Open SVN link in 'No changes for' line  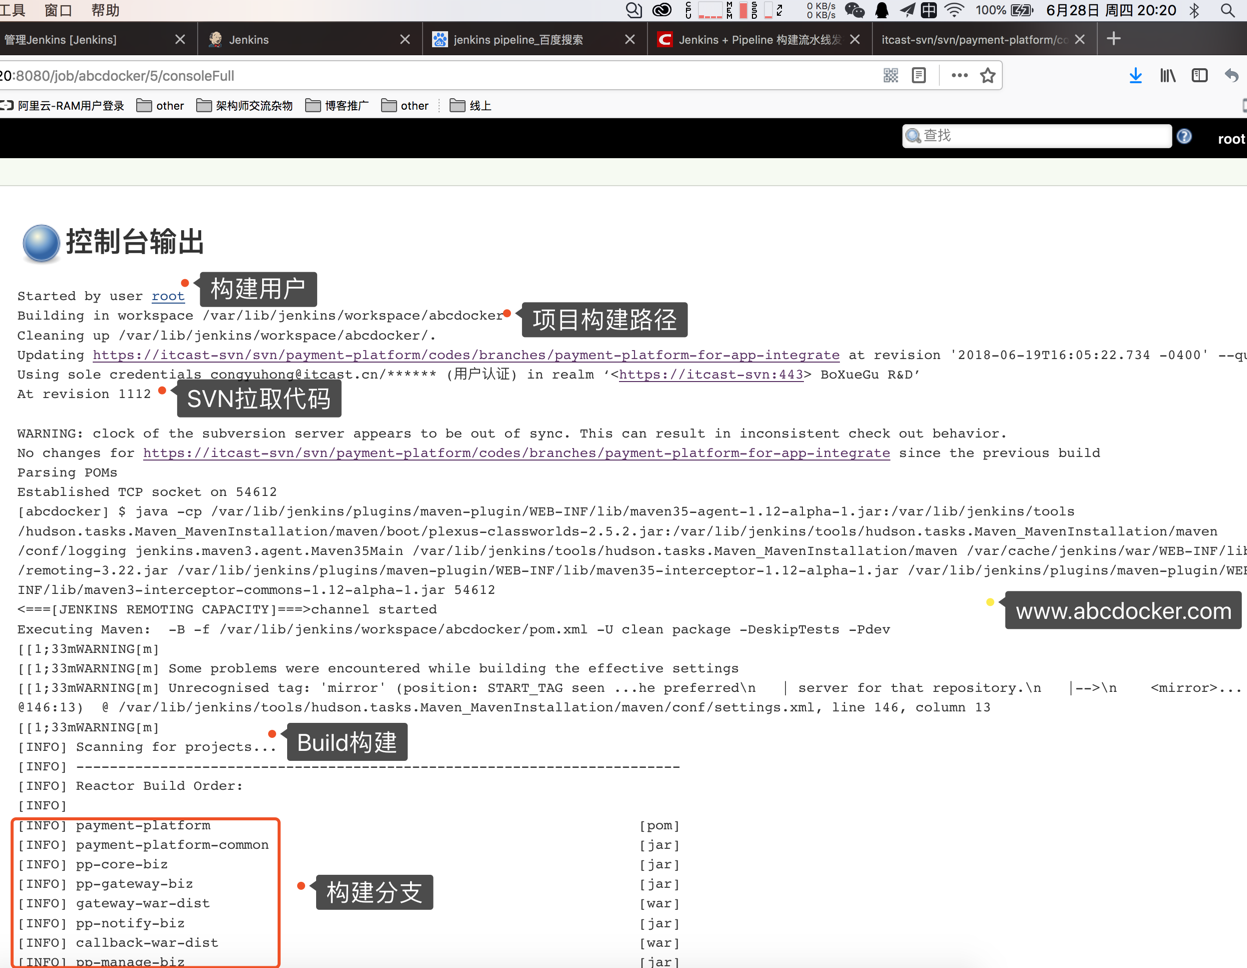point(516,453)
